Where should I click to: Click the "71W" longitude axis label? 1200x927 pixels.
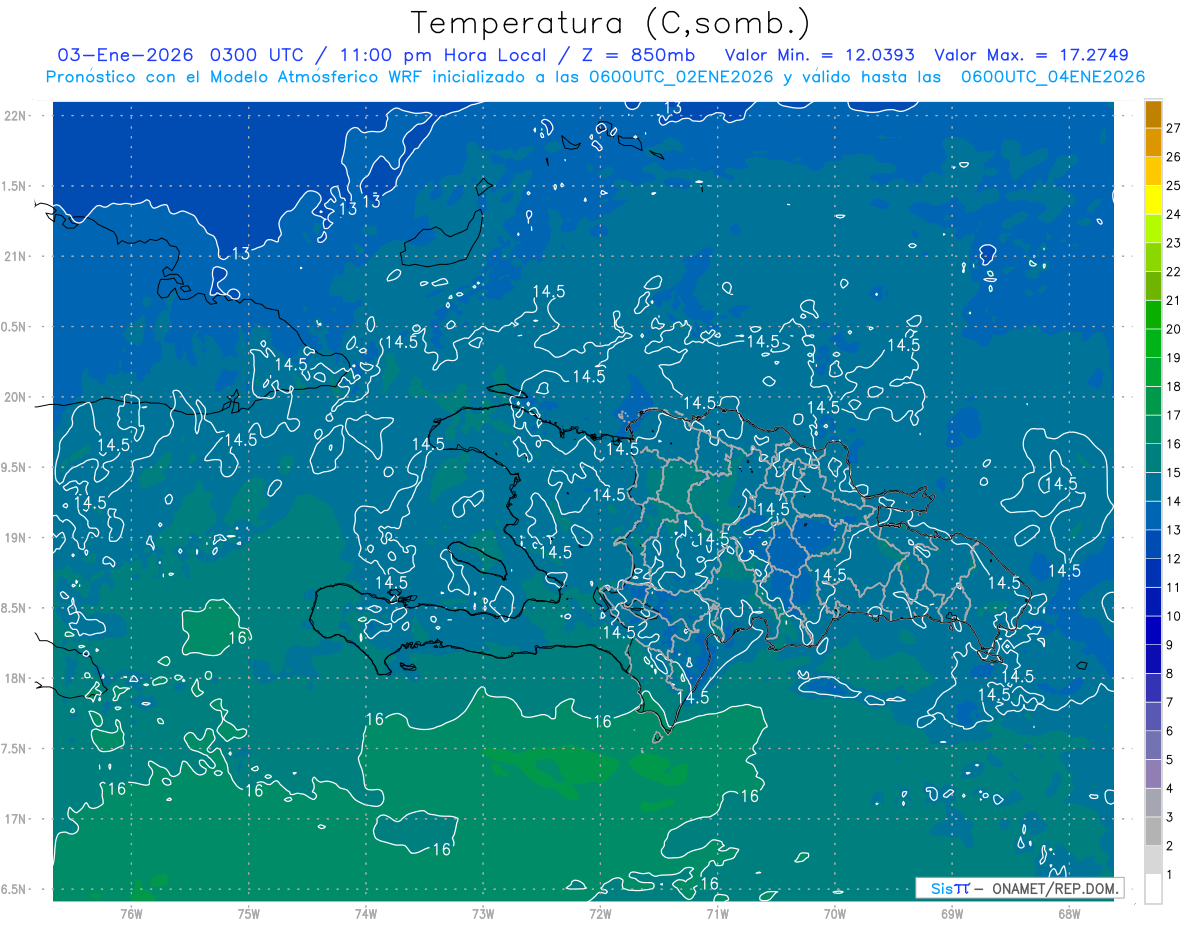point(717,913)
